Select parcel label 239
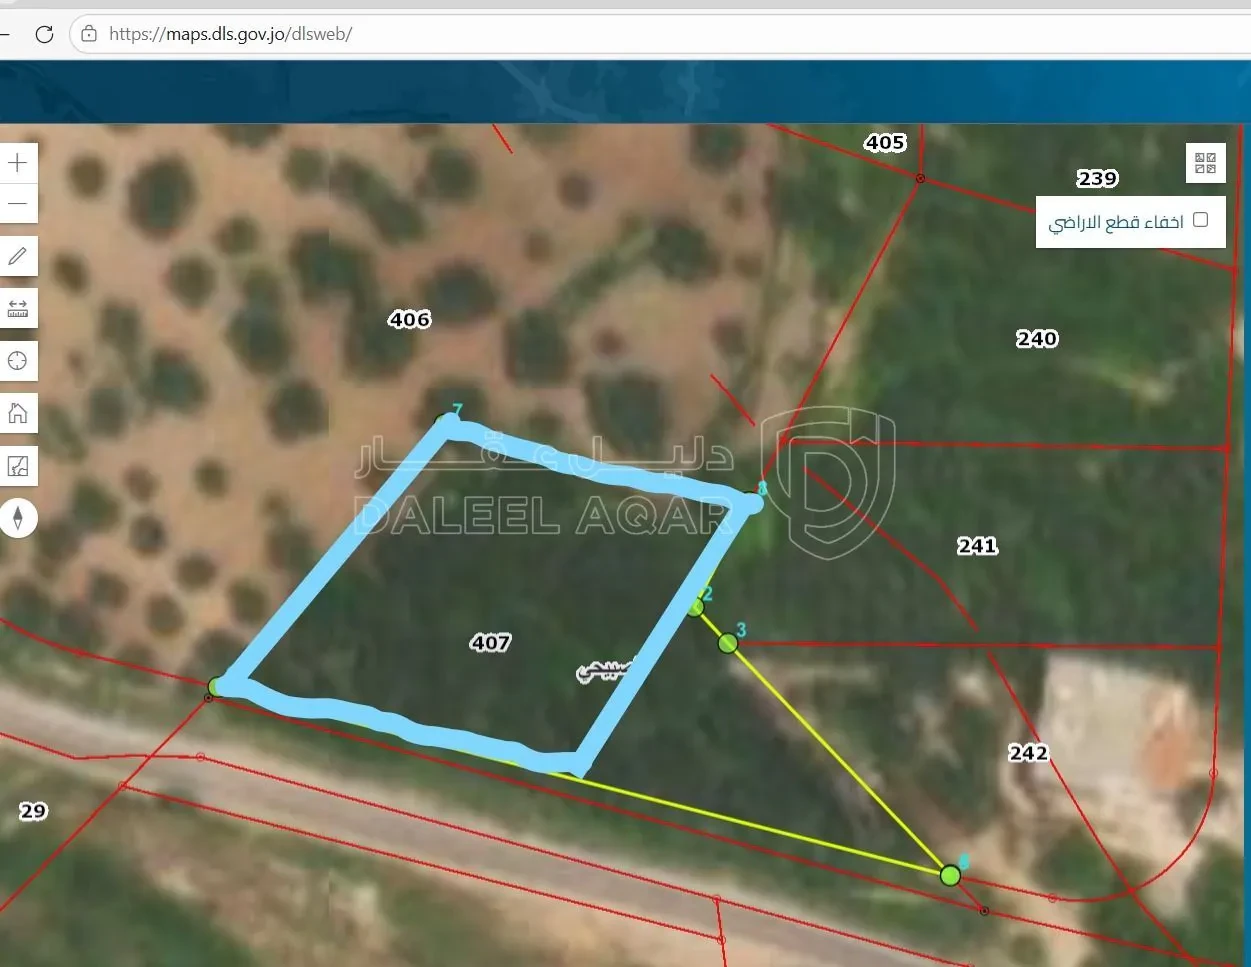 [x=1097, y=178]
